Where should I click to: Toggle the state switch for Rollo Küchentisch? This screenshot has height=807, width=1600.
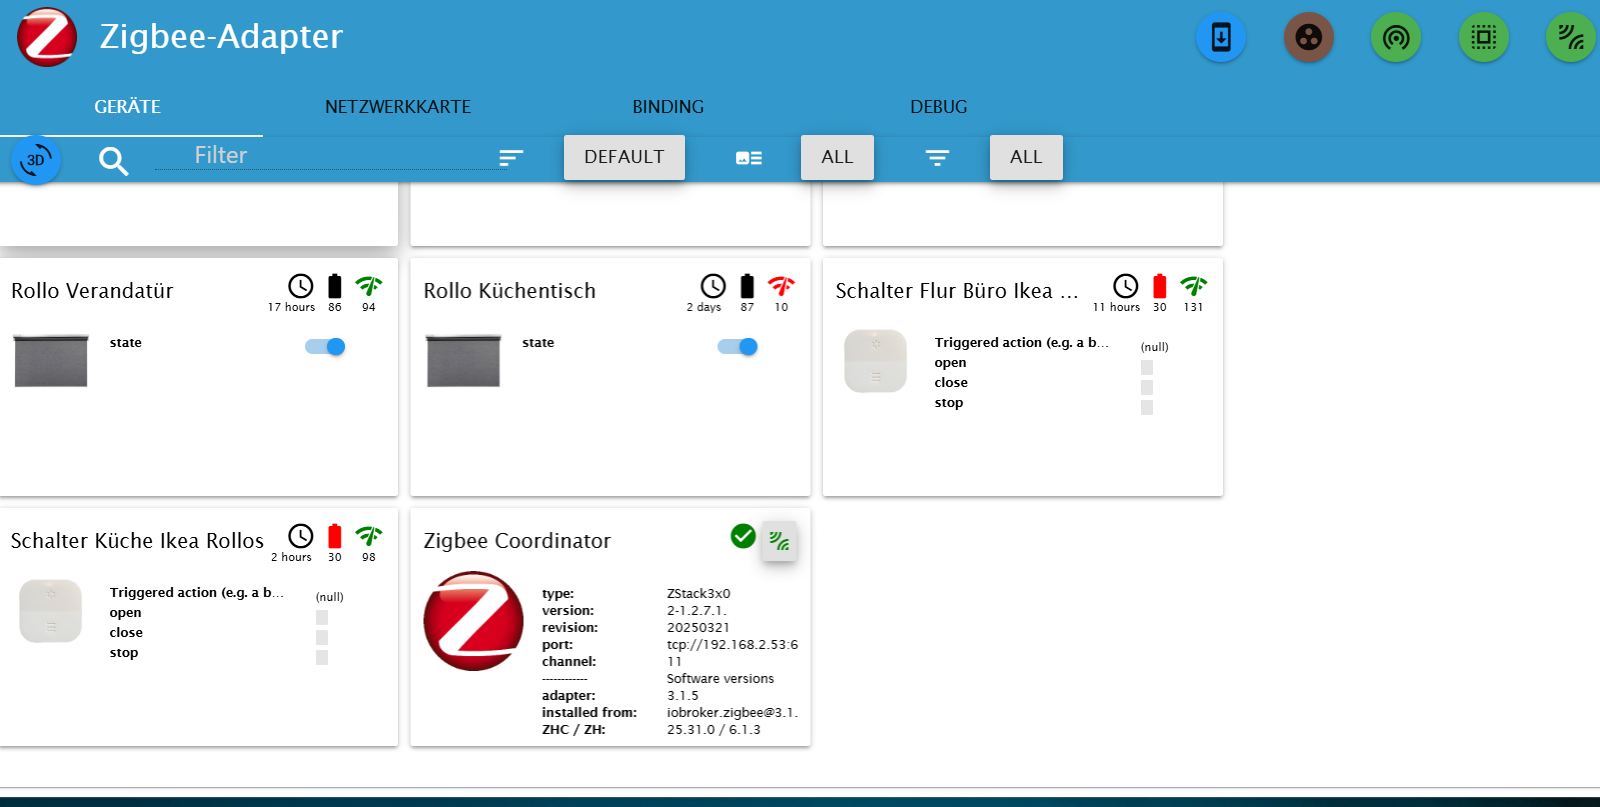tap(737, 347)
